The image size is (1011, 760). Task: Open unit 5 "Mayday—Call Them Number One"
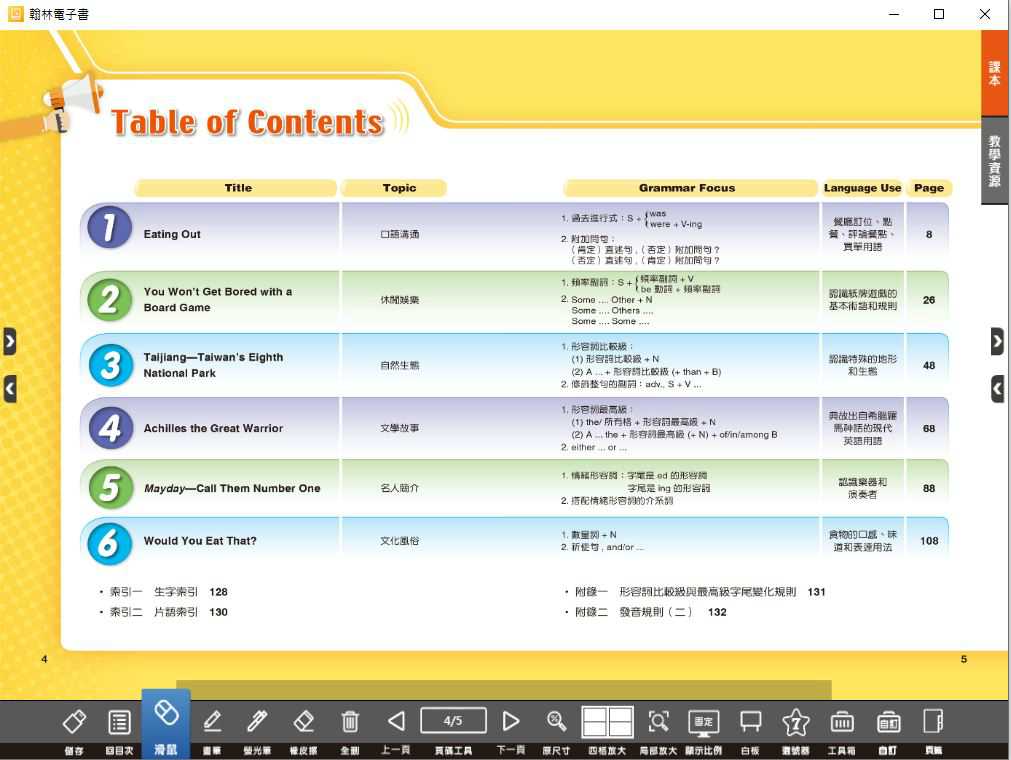point(232,488)
